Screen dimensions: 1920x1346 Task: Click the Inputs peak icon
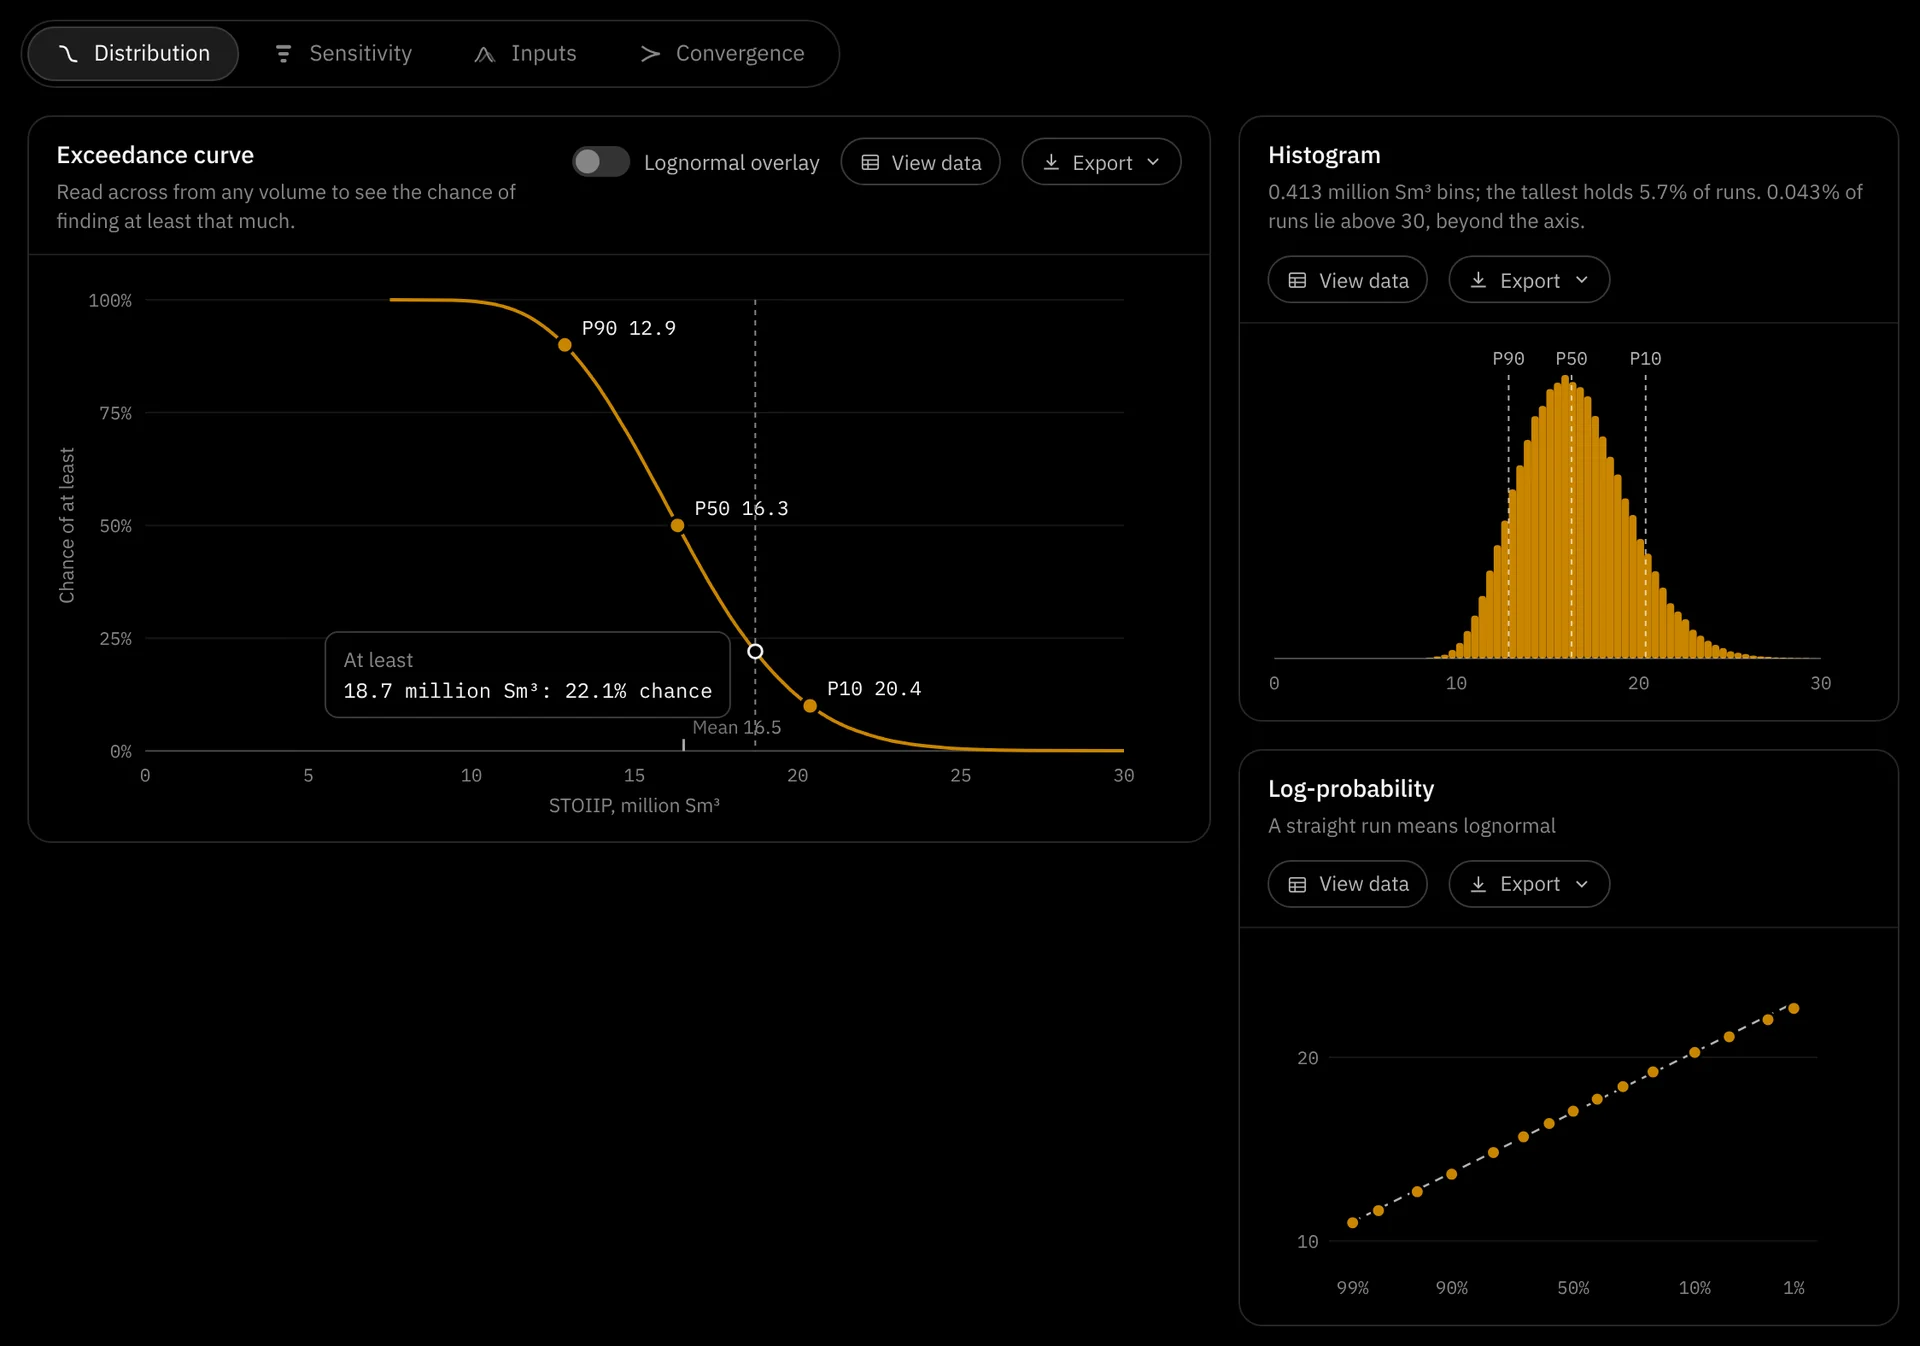coord(485,54)
